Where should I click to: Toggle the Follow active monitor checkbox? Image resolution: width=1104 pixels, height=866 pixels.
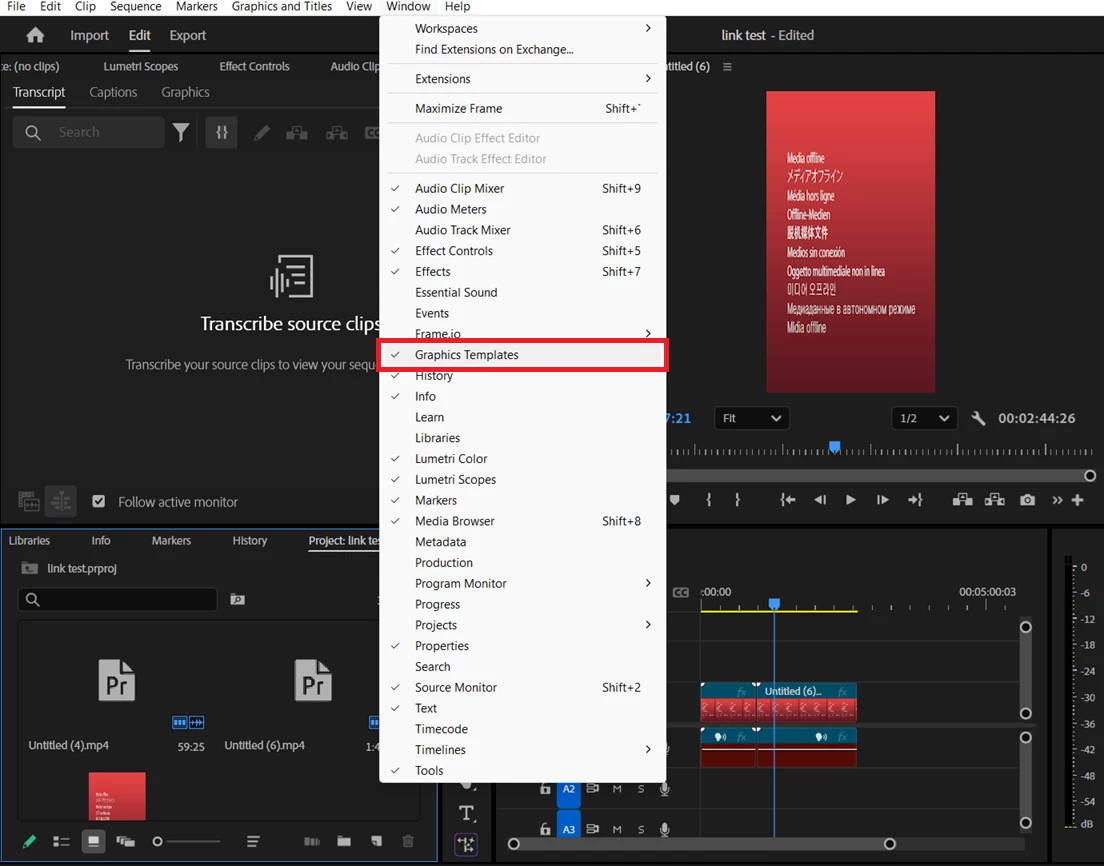(99, 501)
